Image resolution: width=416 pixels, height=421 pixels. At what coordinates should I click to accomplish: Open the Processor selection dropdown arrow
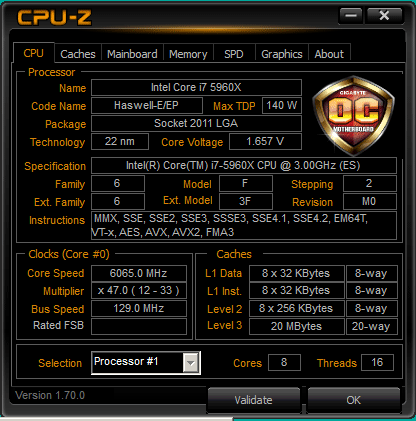point(191,363)
